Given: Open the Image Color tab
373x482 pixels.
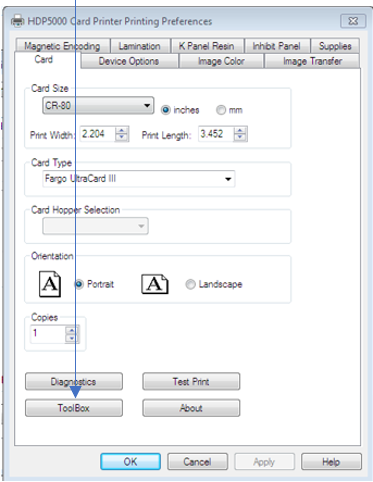Looking at the screenshot, I should 221,61.
